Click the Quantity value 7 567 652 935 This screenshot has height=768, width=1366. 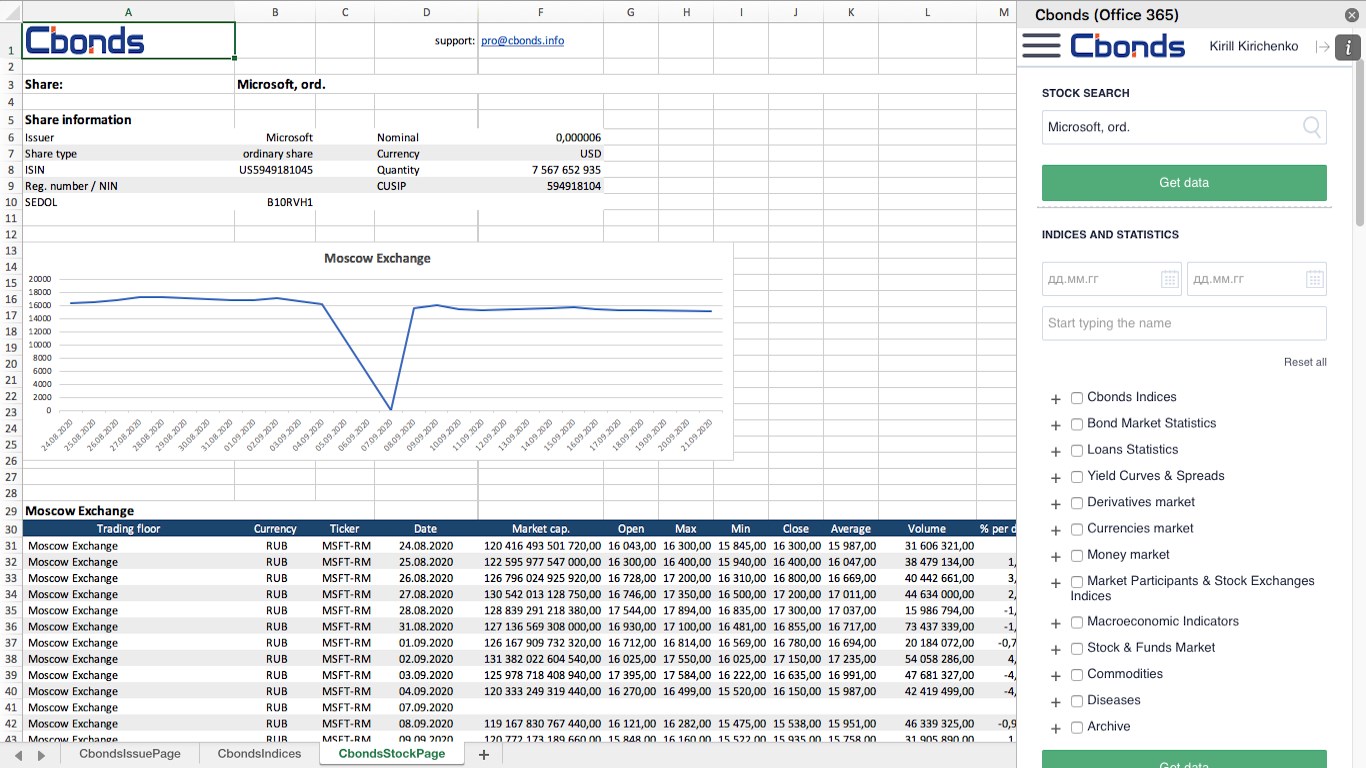566,170
